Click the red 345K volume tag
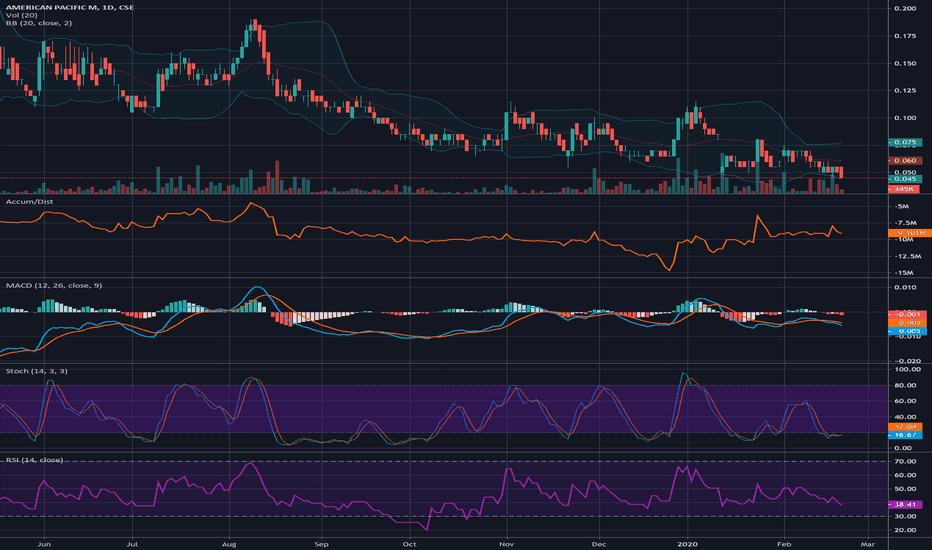 point(903,188)
